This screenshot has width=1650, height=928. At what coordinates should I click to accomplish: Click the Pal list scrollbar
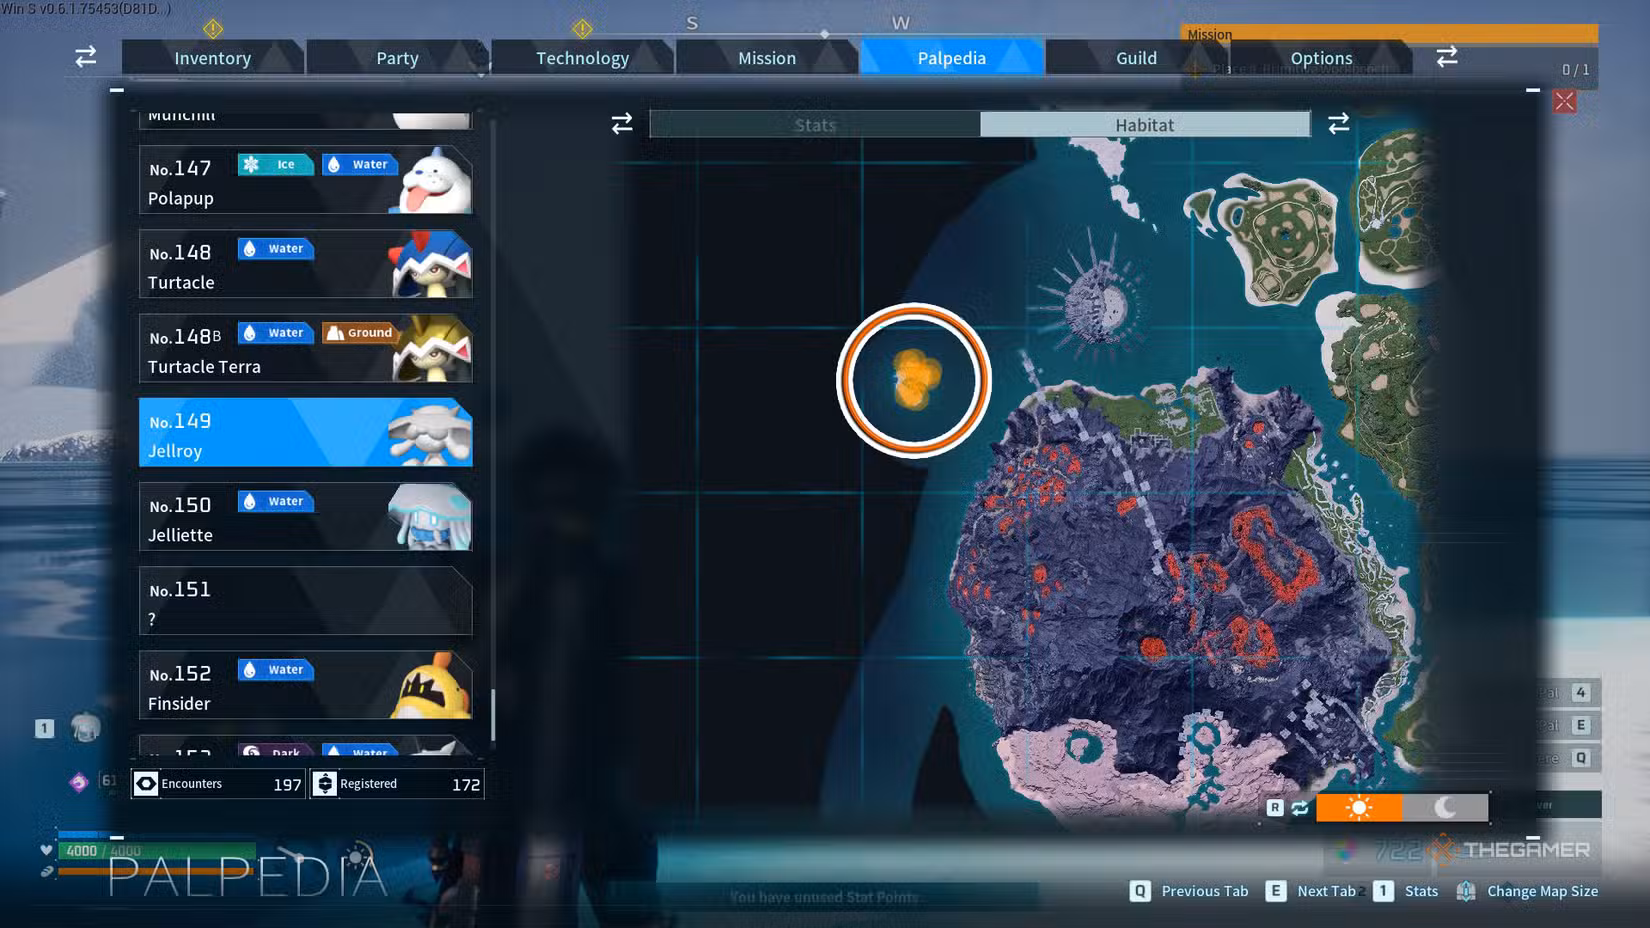pyautogui.click(x=493, y=714)
